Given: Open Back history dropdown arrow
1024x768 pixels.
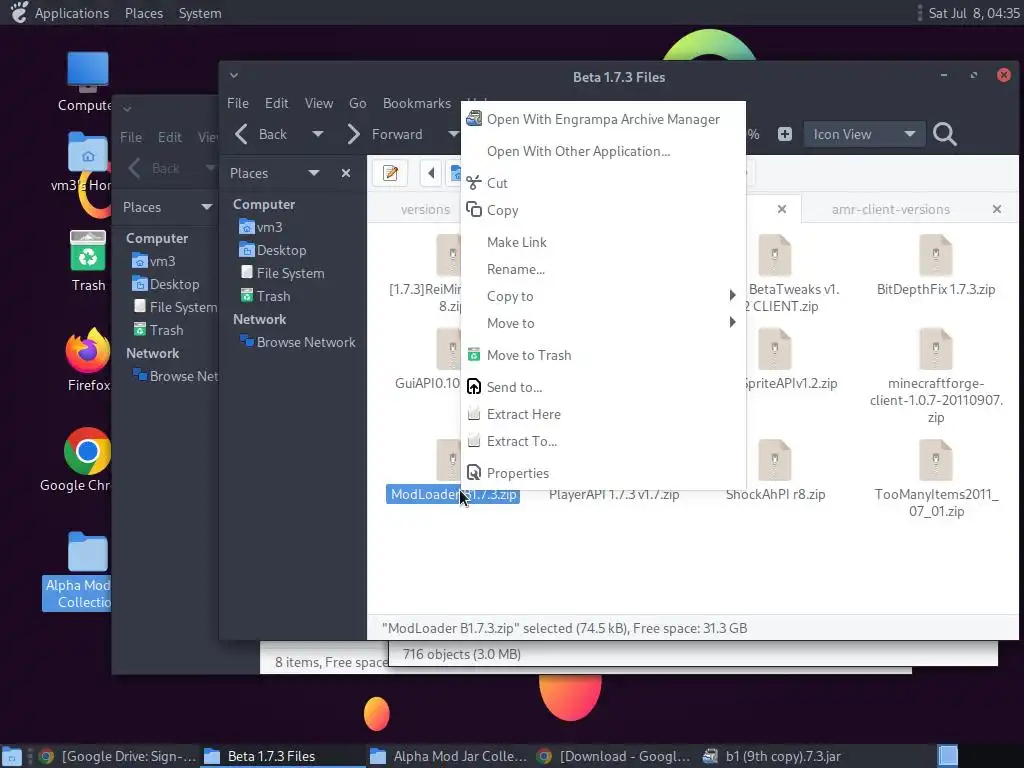Looking at the screenshot, I should point(317,135).
